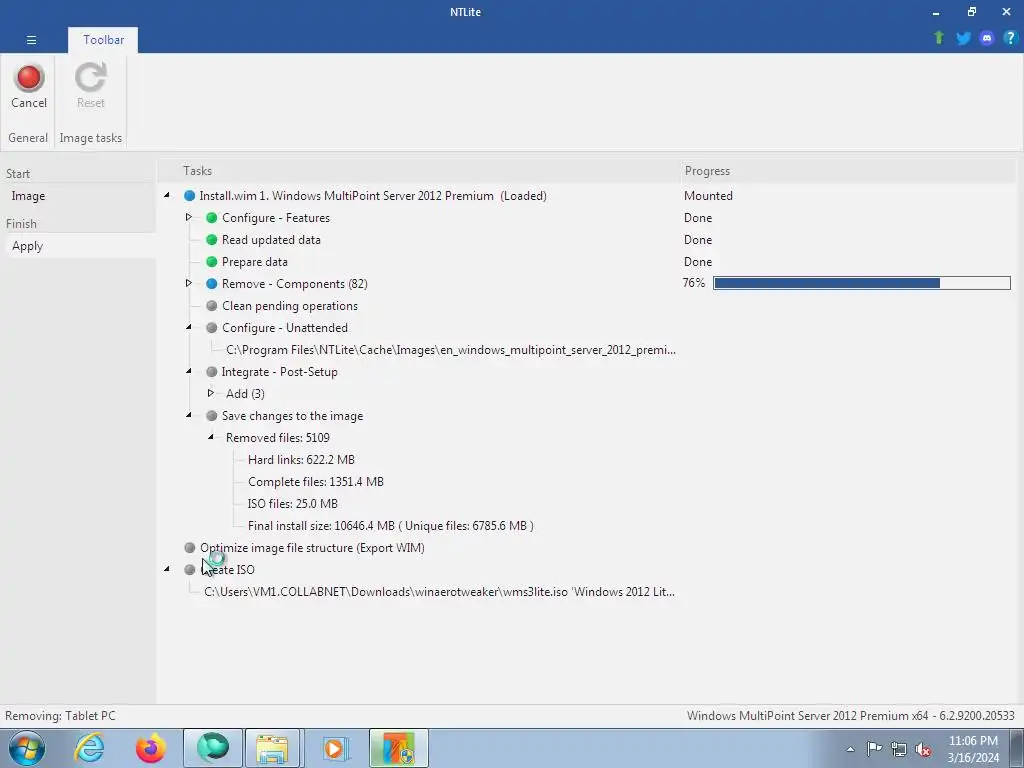
Task: Click gray dot of Save changes to the image
Action: point(212,415)
